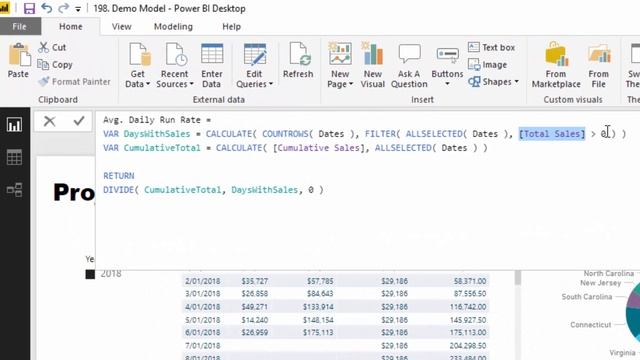Click the Recent Sources icon
Viewport: 640px width, 360px height.
click(x=176, y=54)
